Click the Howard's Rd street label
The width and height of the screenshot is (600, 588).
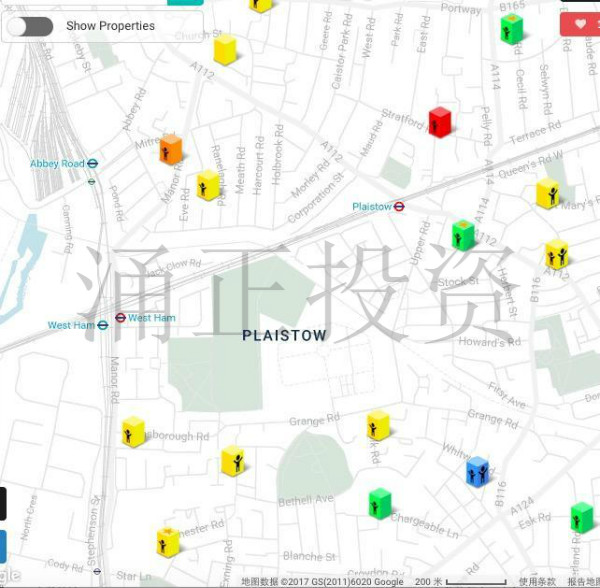490,342
